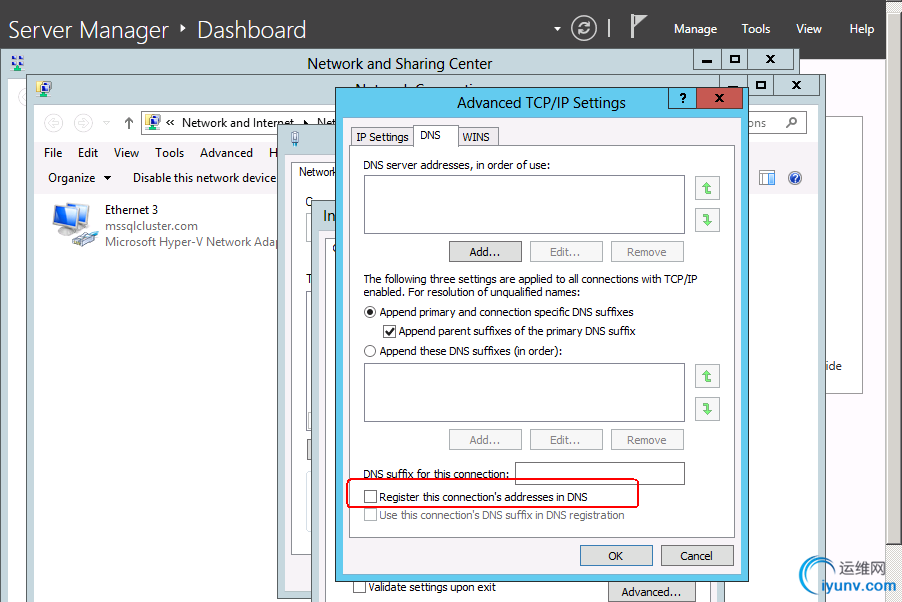Confirm Advanced TCP/IP Settings with OK
The width and height of the screenshot is (902, 602).
[x=616, y=555]
